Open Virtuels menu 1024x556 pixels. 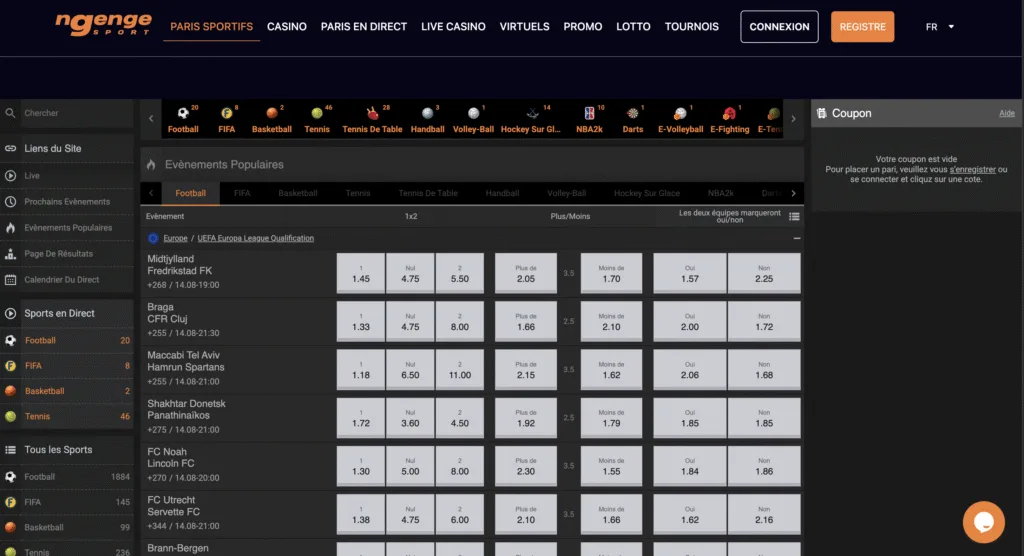[524, 27]
